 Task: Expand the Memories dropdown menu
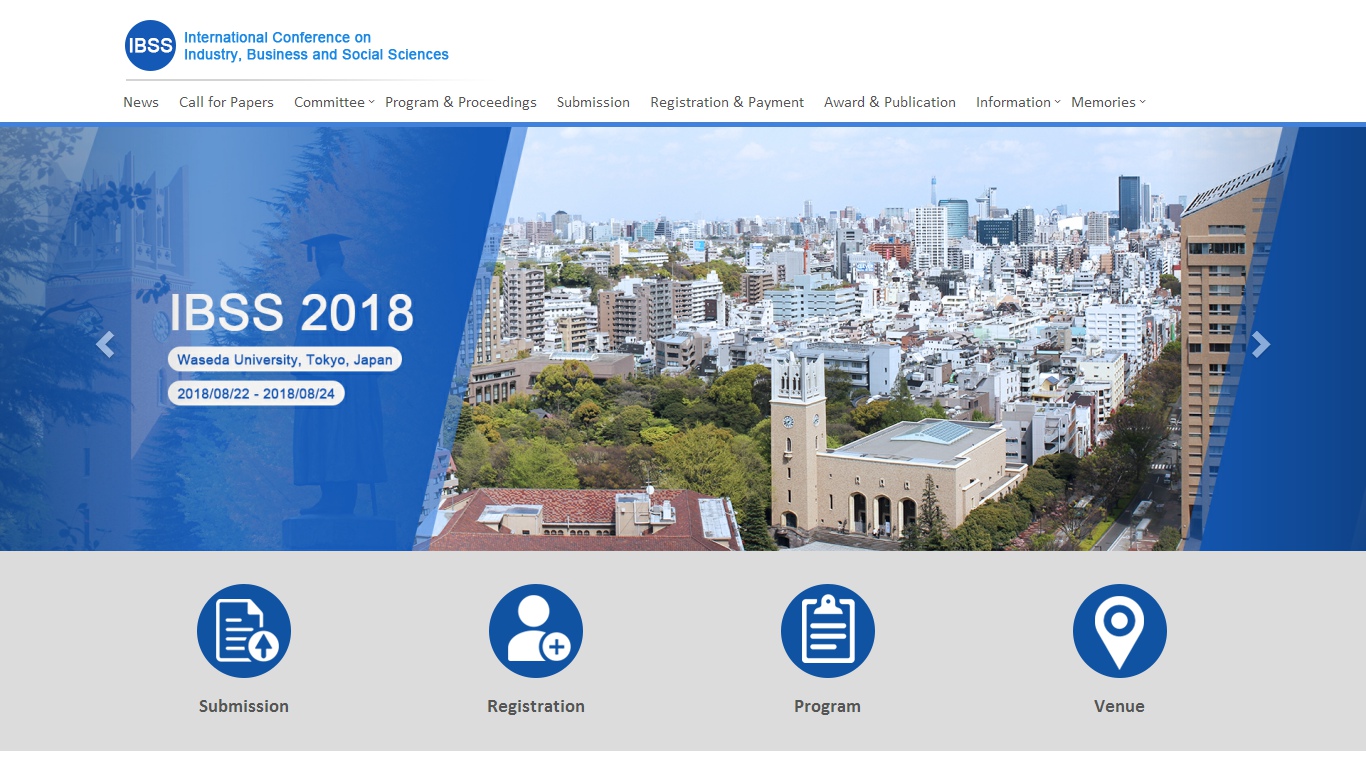[x=1108, y=102]
